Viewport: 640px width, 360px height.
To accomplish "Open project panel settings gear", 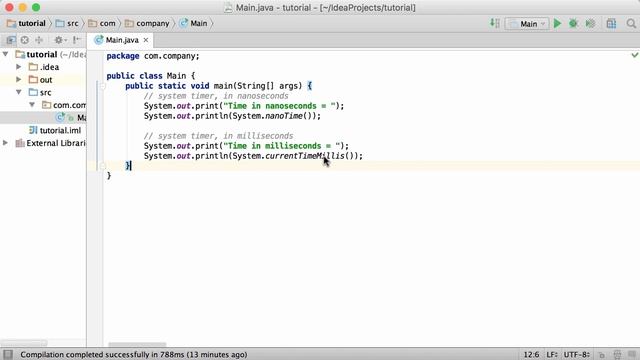I will tap(60, 40).
